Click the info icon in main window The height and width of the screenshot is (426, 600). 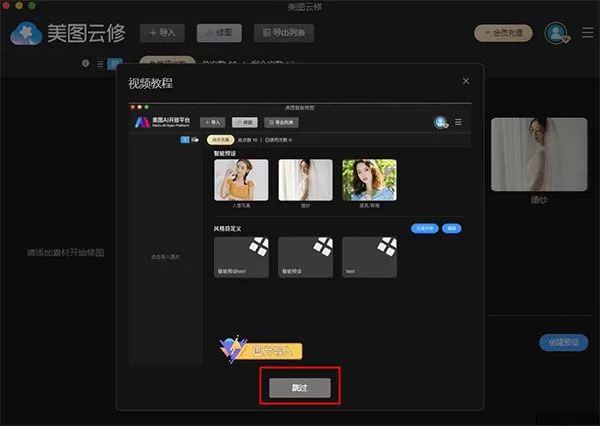point(85,64)
